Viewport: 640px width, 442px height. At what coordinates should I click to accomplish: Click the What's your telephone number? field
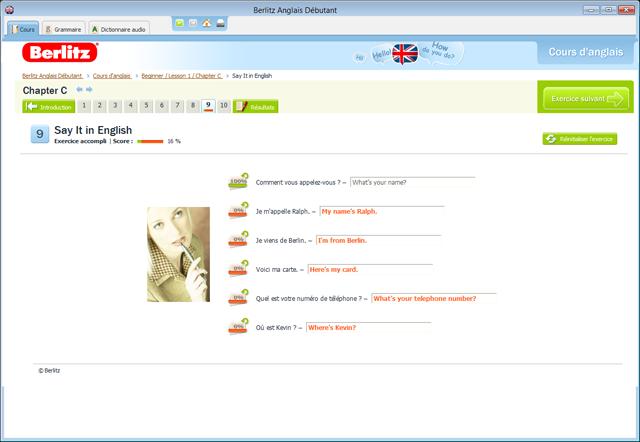coord(434,298)
